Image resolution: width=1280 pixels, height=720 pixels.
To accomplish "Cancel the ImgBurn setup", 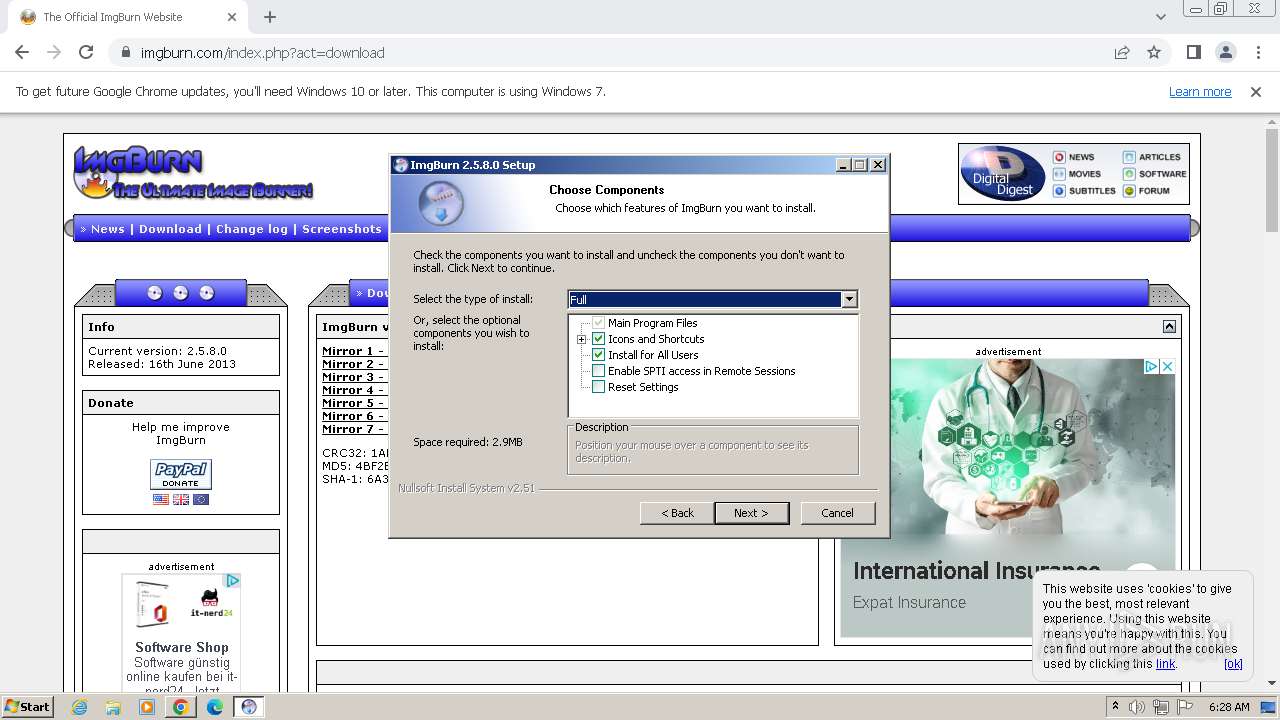I will click(x=837, y=513).
